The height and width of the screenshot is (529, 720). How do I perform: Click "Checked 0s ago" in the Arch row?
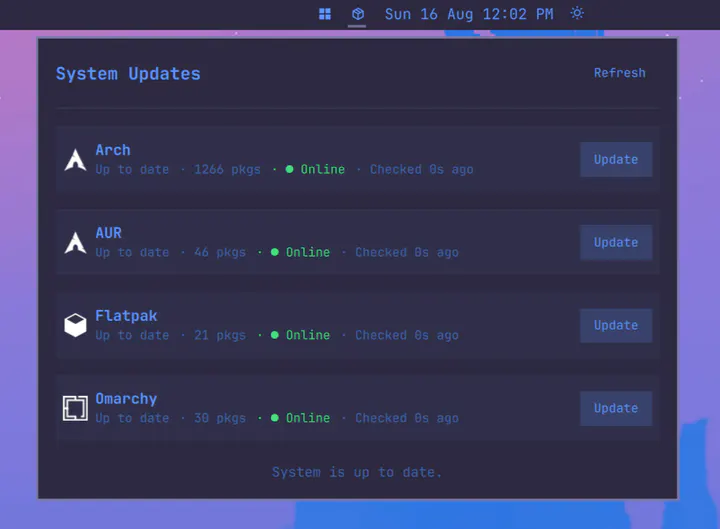pos(422,170)
